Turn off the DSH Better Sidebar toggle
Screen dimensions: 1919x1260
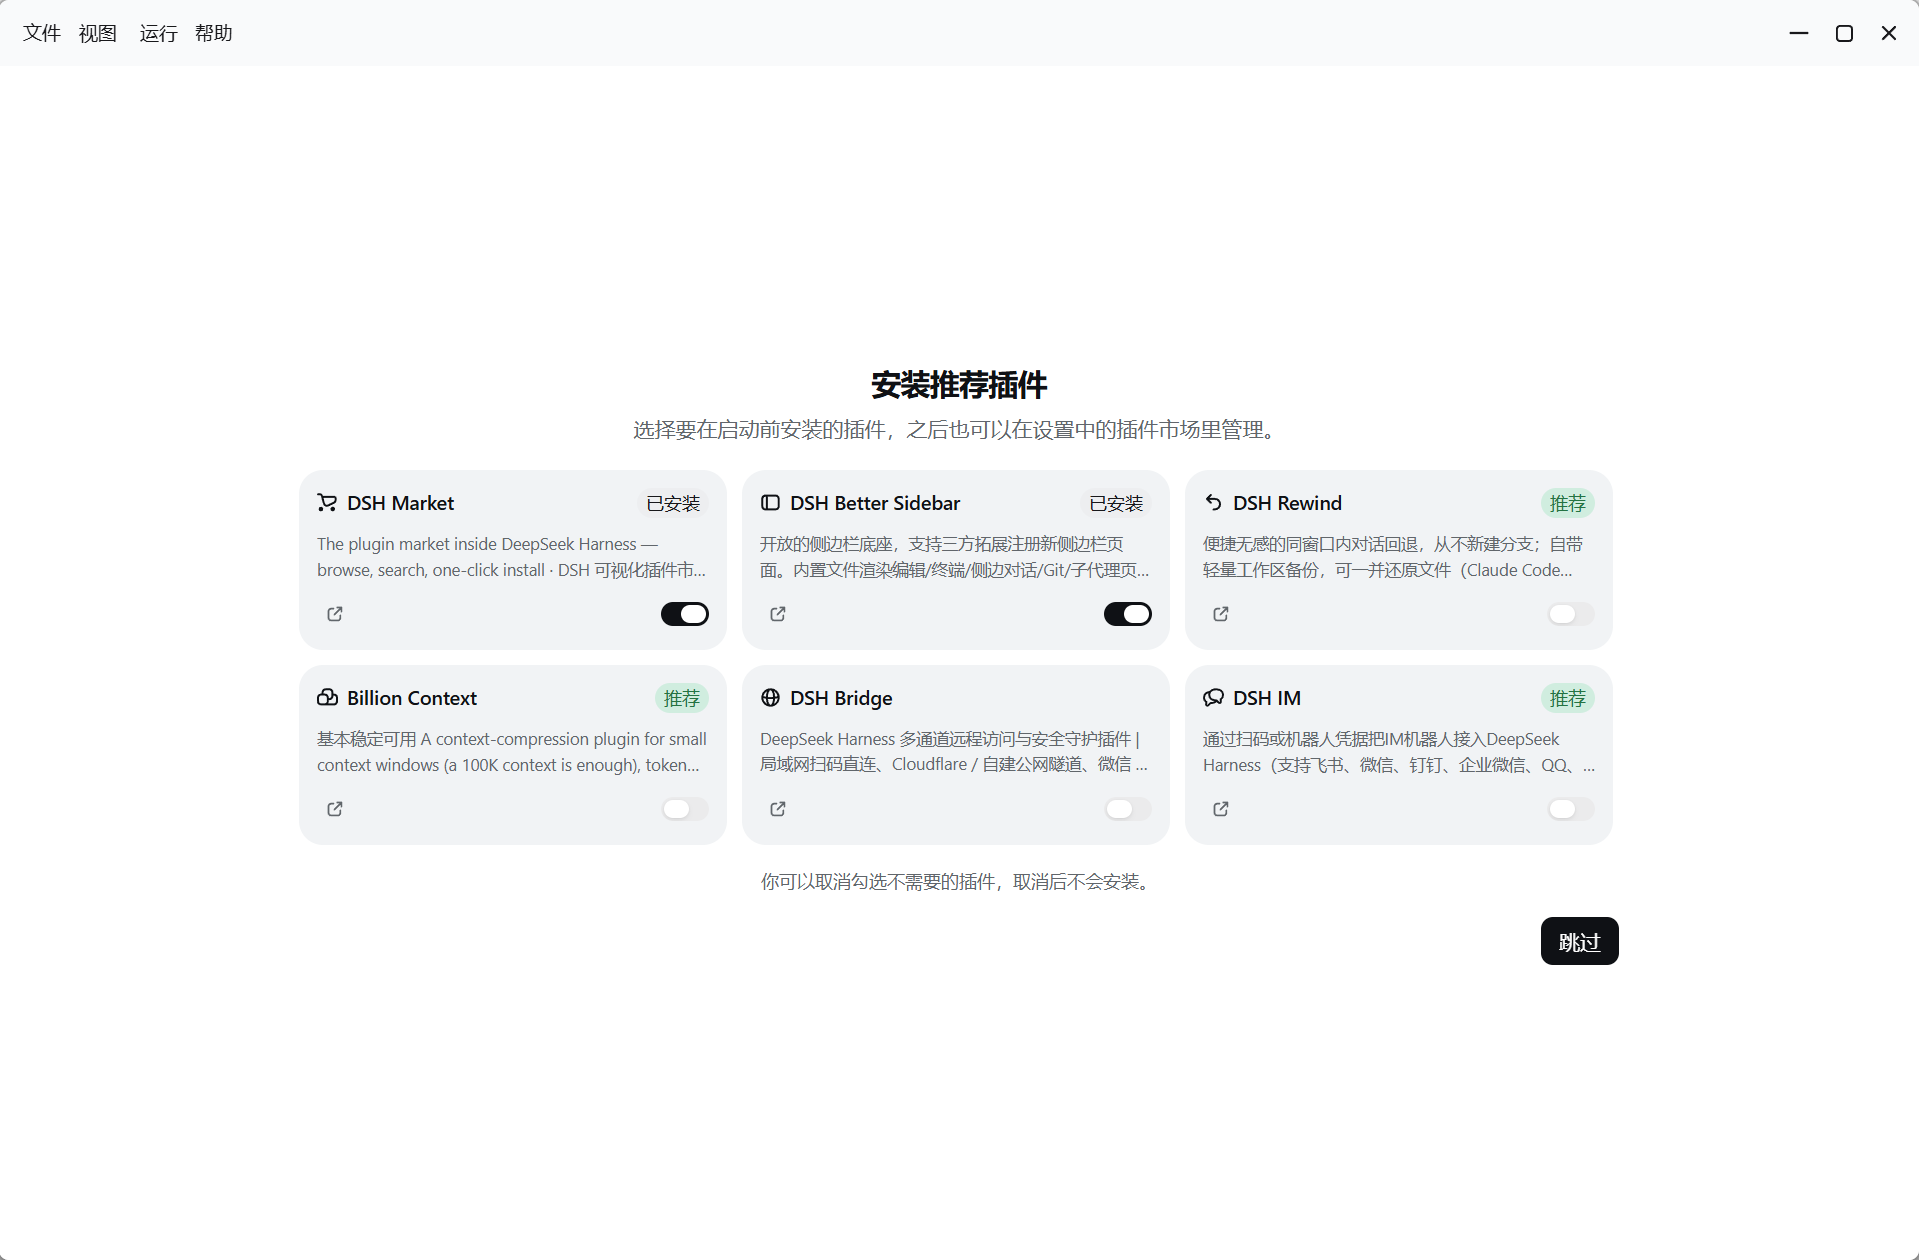point(1128,614)
